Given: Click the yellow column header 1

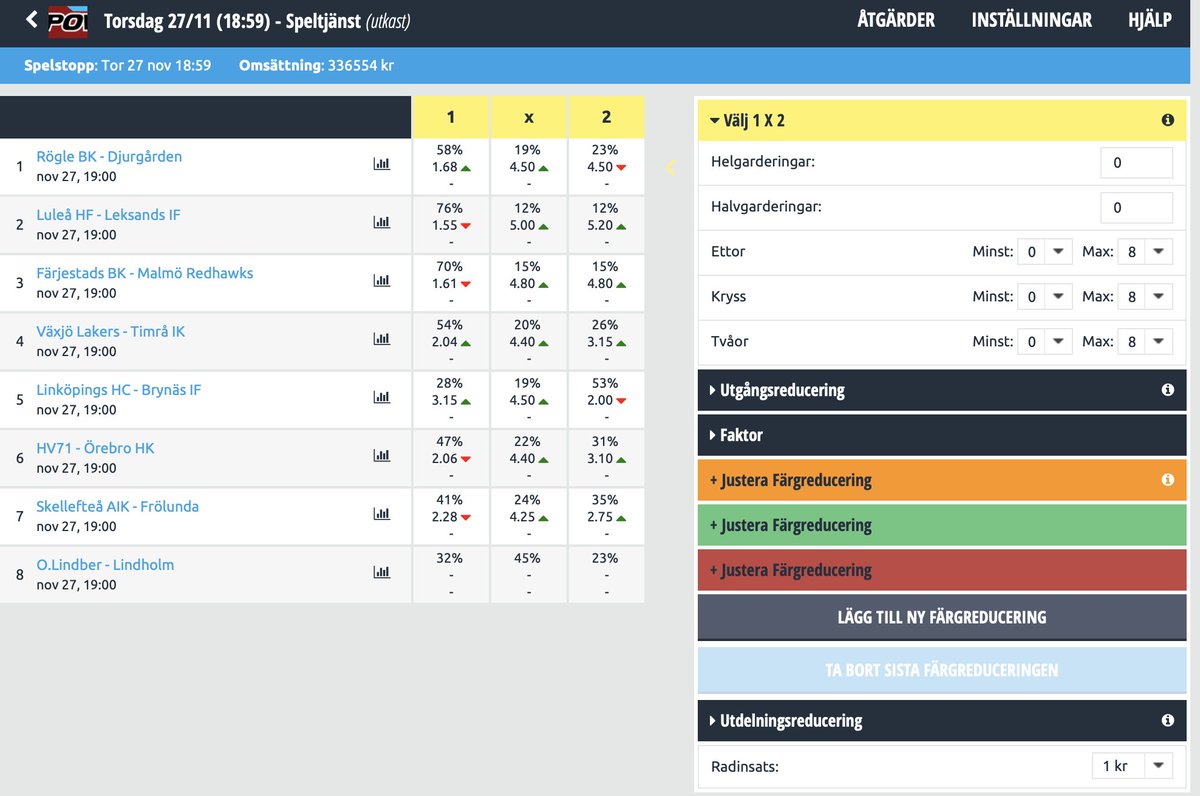Looking at the screenshot, I should coord(450,117).
